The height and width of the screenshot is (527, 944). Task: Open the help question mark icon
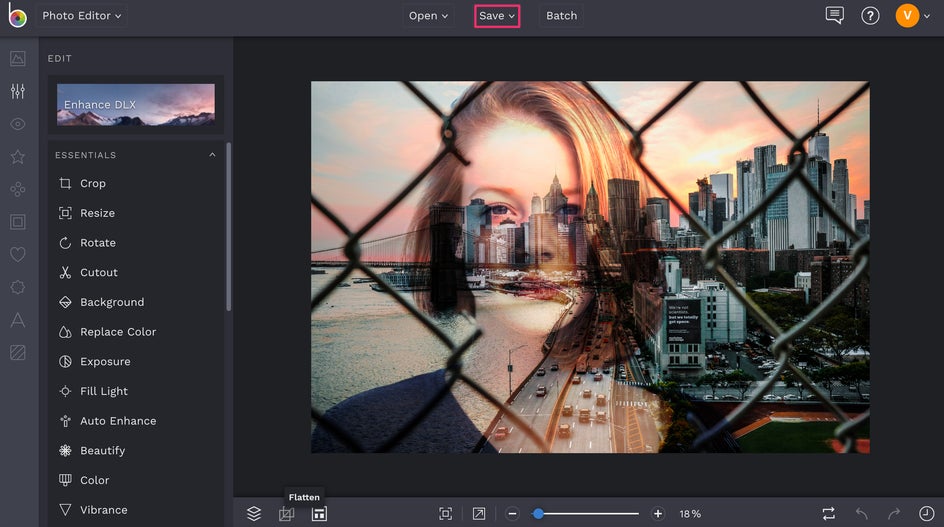870,16
